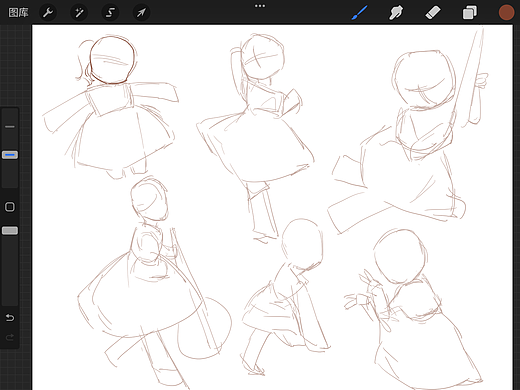Screen dimensions: 520x390
Task: Activate the S-shaped Selection tool
Action: (x=110, y=13)
